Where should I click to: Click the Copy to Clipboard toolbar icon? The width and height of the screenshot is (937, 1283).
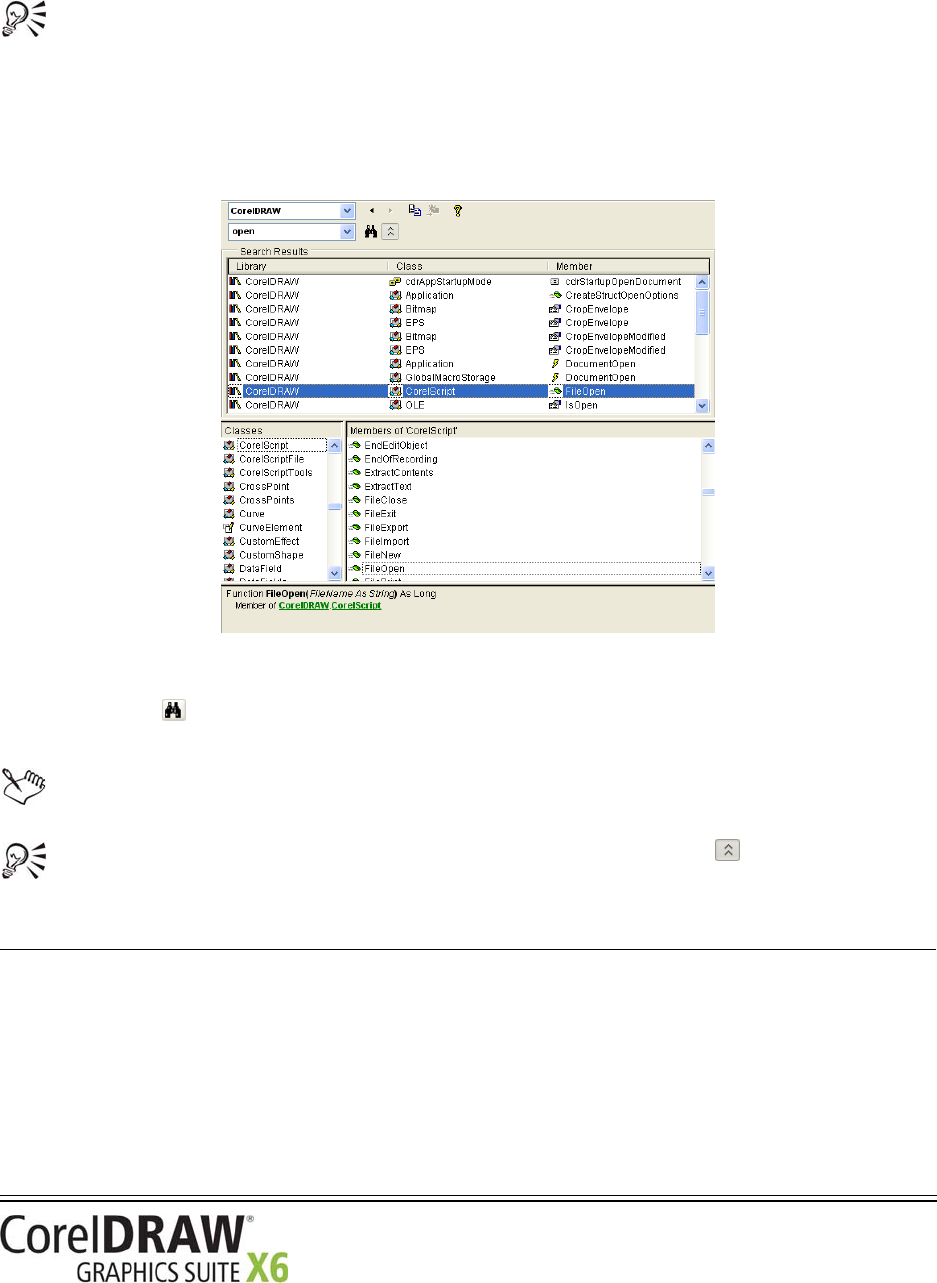415,211
